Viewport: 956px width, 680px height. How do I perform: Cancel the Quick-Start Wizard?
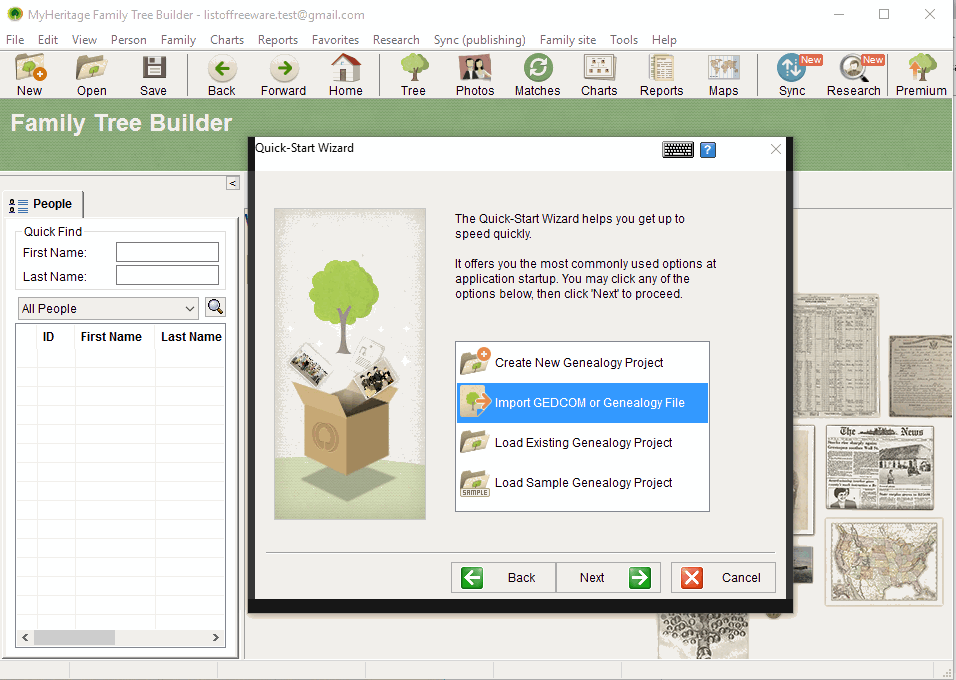[x=723, y=578]
